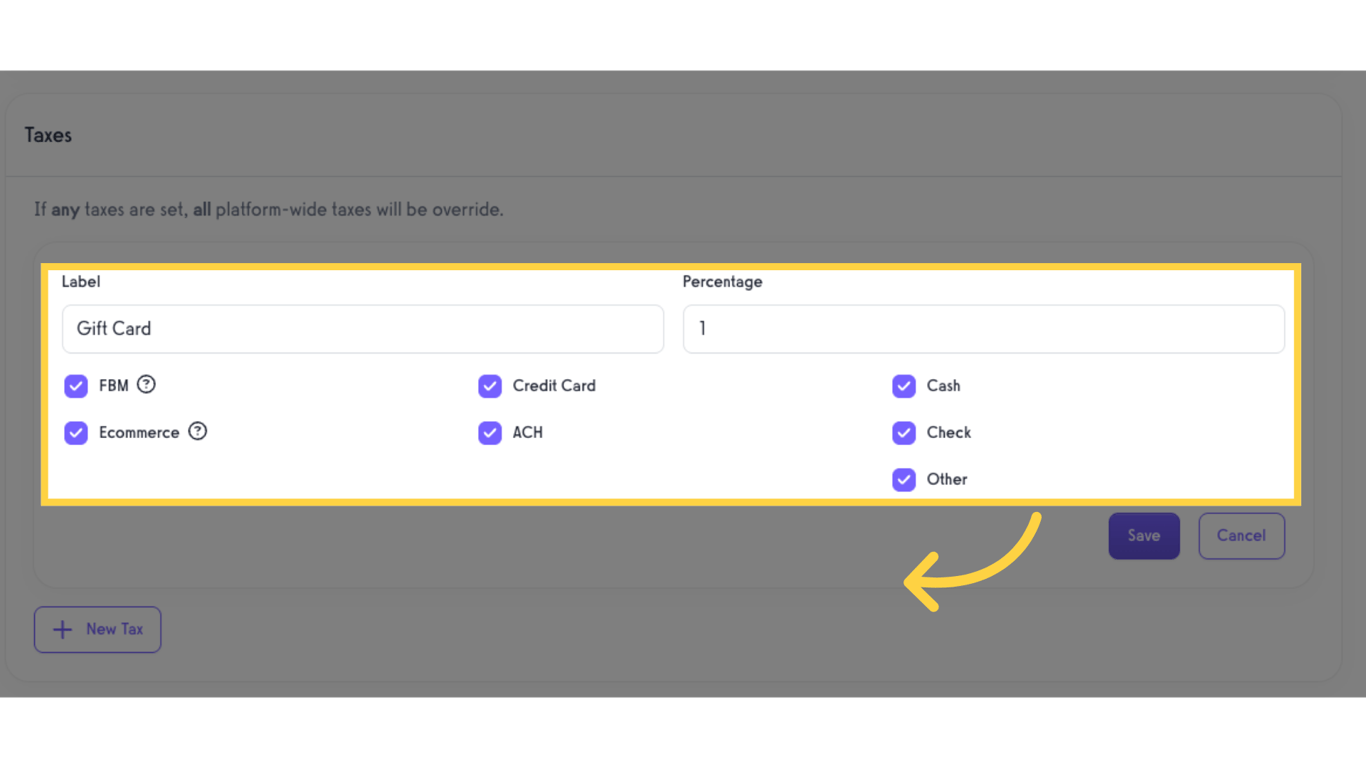Click the Percentage input field
The image size is (1366, 768).
tap(983, 328)
